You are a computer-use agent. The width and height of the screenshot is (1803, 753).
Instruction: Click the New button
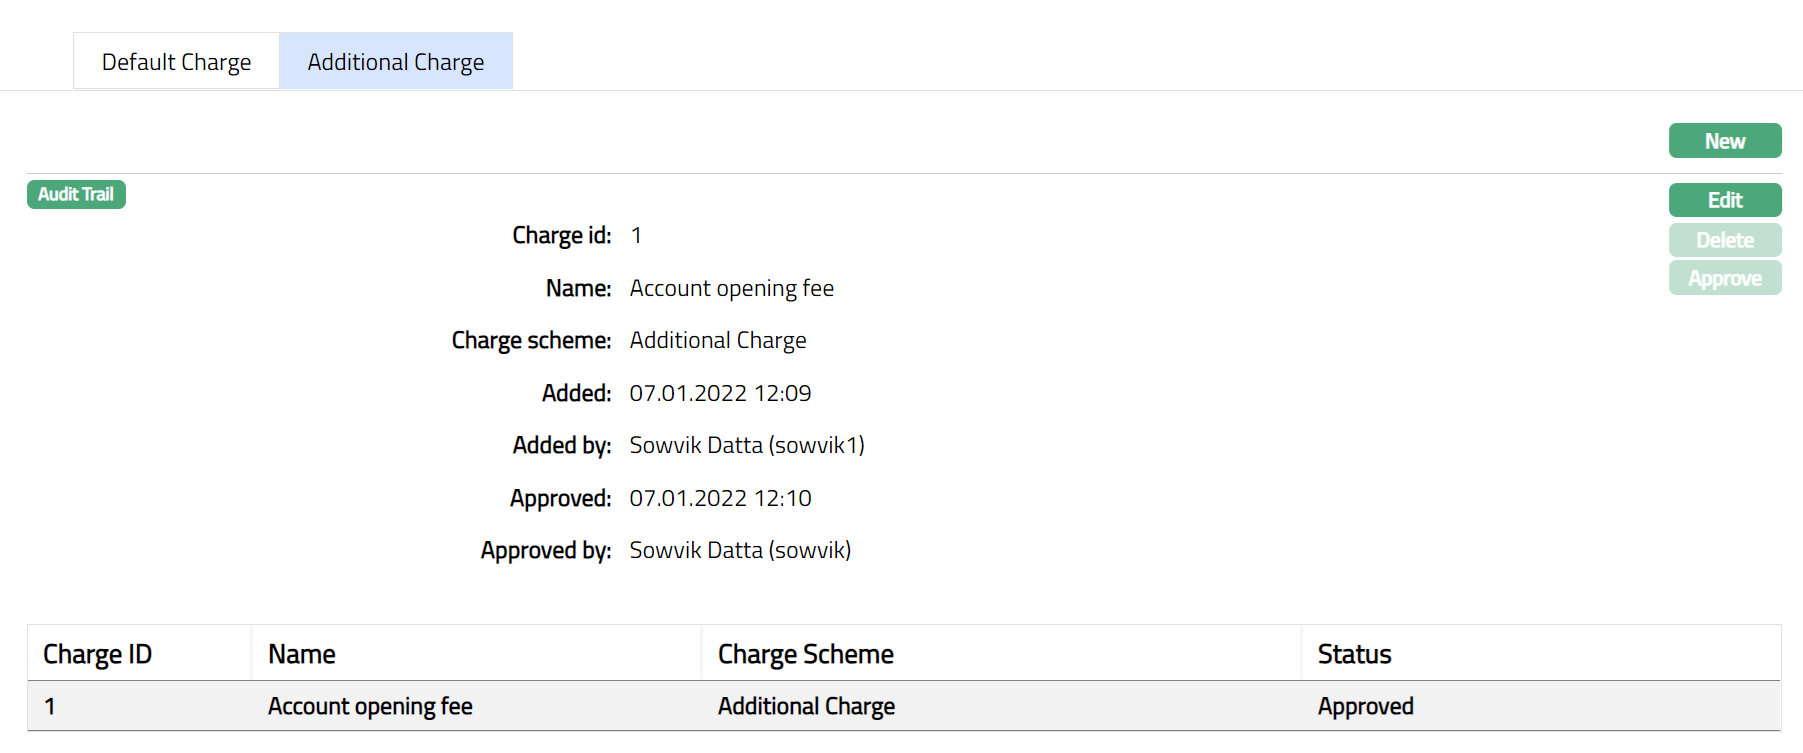pyautogui.click(x=1724, y=141)
